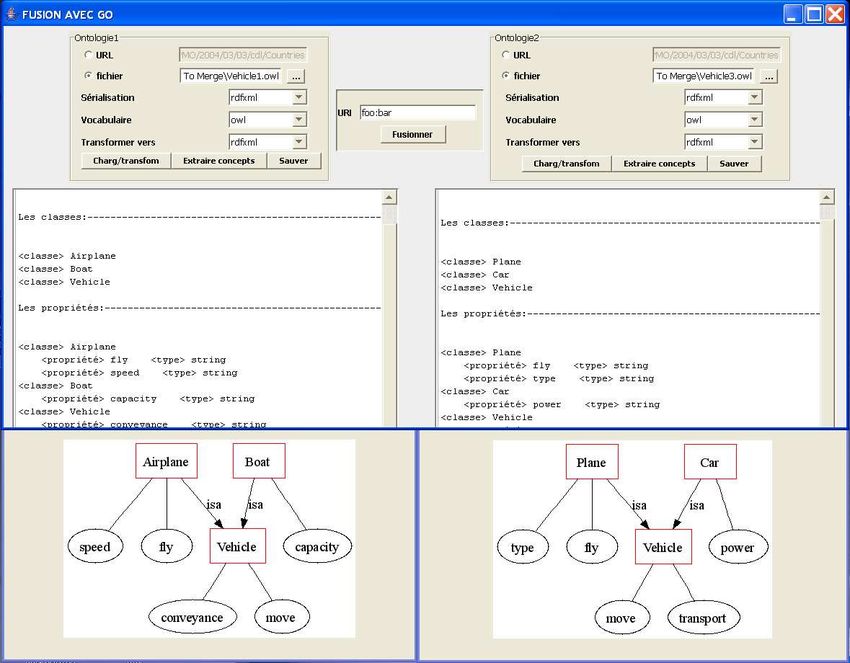Click Charg/transfom button in Ontologie1
Image resolution: width=850 pixels, height=663 pixels.
tap(126, 161)
